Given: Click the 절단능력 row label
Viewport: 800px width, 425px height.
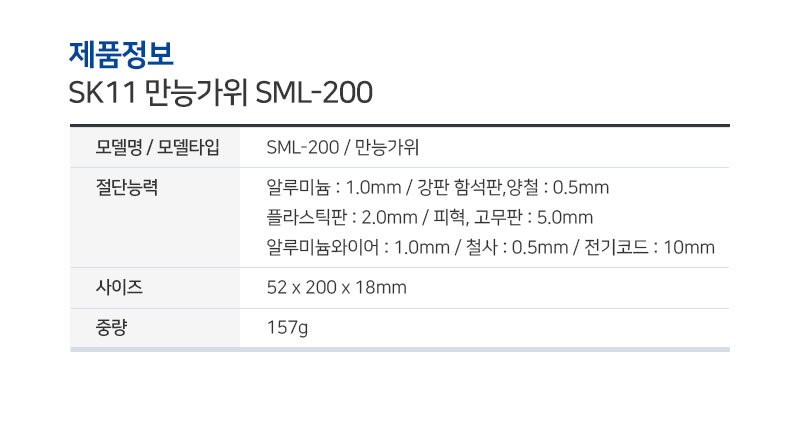Looking at the screenshot, I should pyautogui.click(x=127, y=187).
